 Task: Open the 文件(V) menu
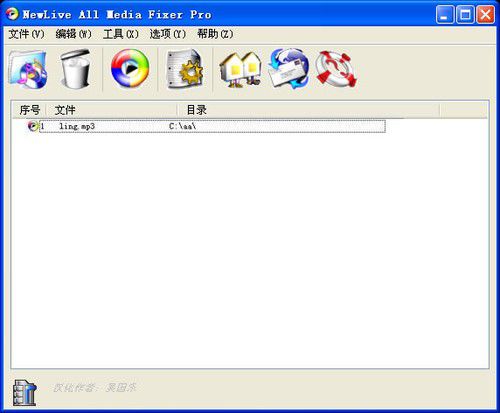pos(26,34)
